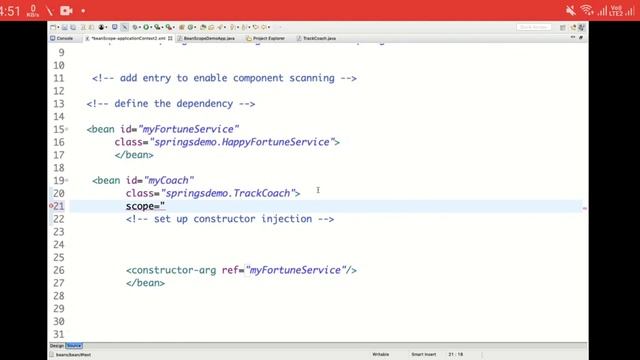Click the New file toolbar icon
The image size is (640, 360).
tap(53, 27)
